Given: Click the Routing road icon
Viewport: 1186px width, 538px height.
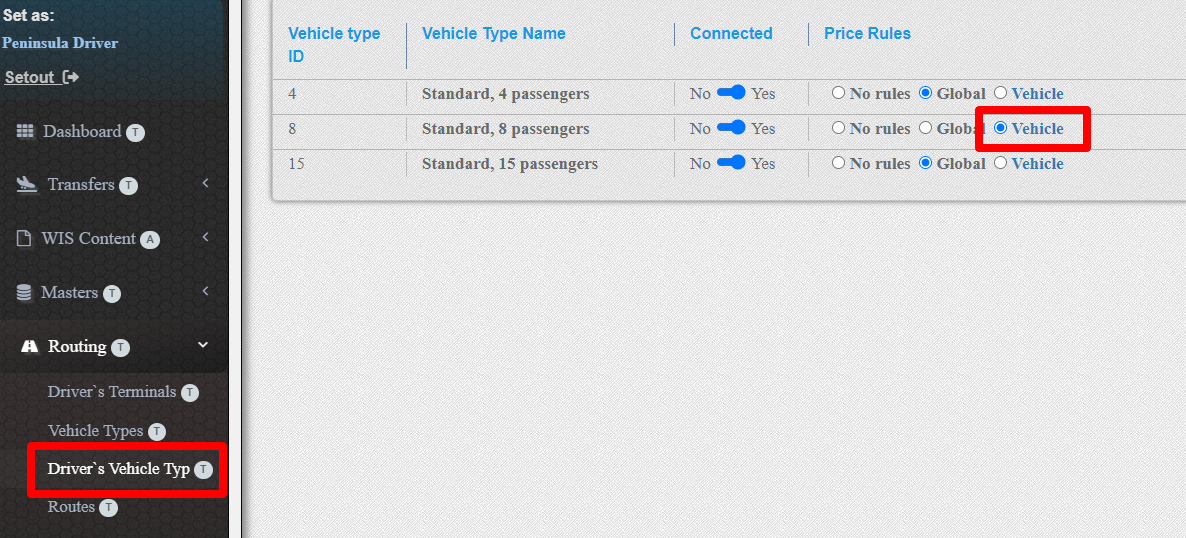Looking at the screenshot, I should point(29,347).
